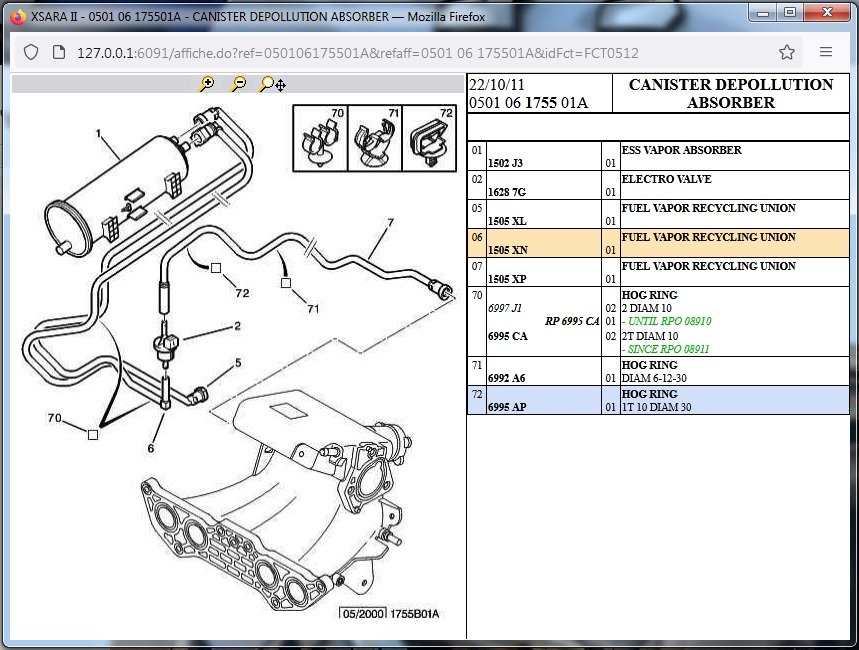The width and height of the screenshot is (859, 650).
Task: Click diagram label 6 union
Action: pos(151,448)
